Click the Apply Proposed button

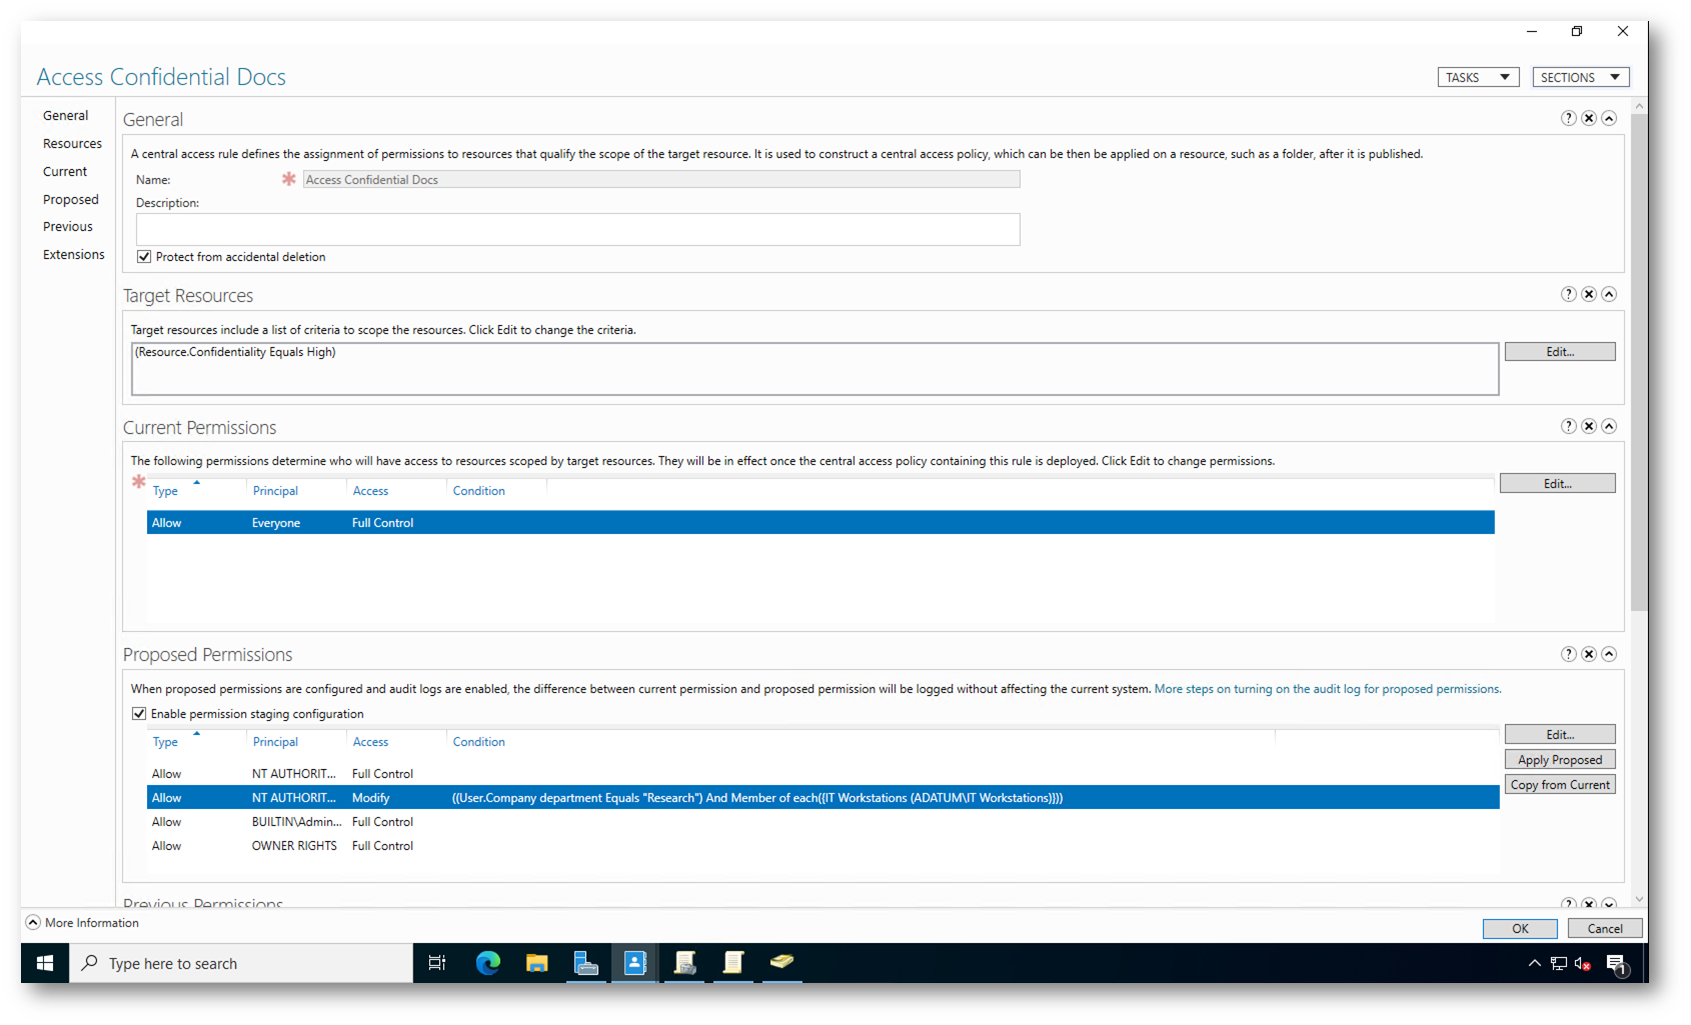tap(1560, 760)
